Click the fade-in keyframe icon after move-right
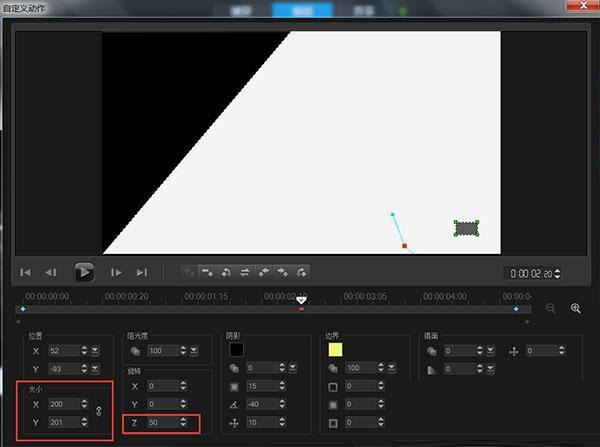 click(x=301, y=272)
